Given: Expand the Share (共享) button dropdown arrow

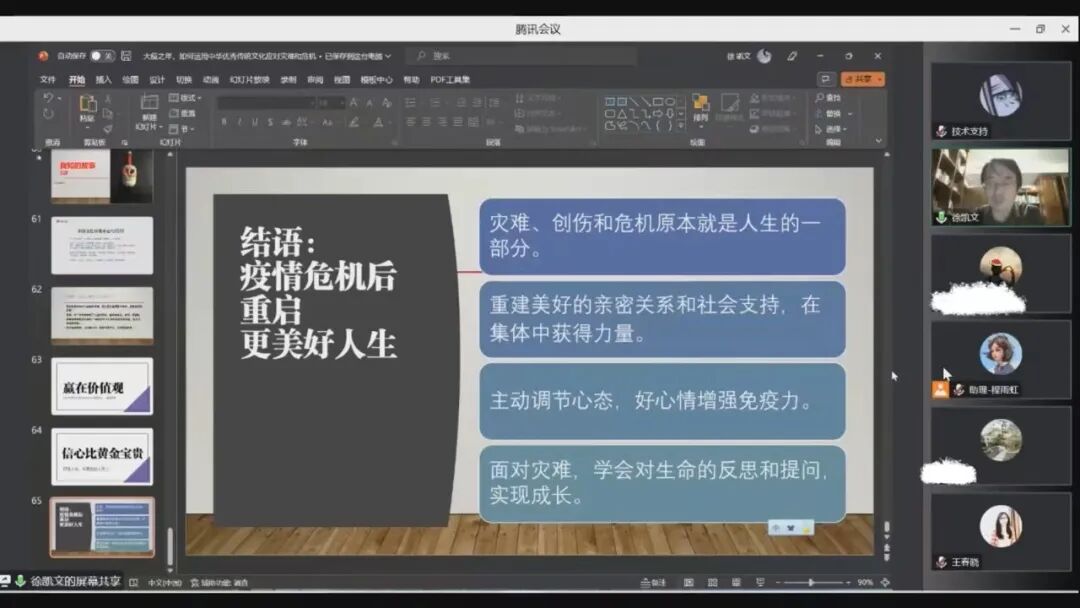Looking at the screenshot, I should (x=880, y=78).
